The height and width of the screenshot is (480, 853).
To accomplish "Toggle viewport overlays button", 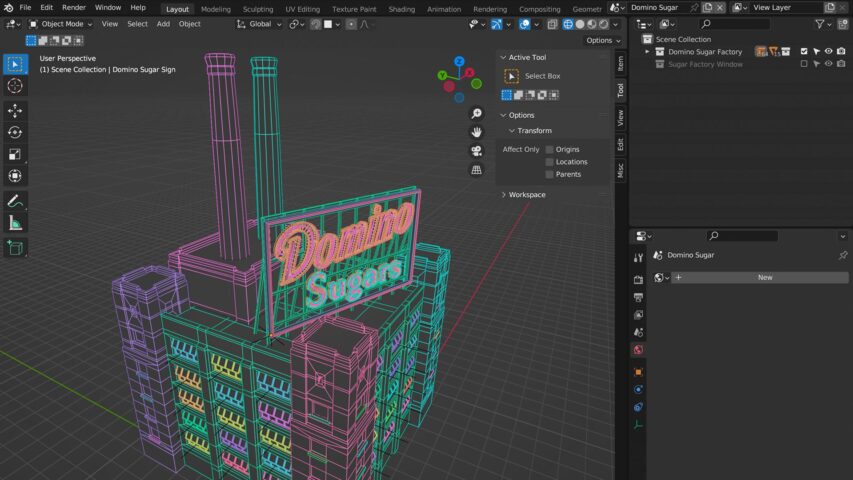I will (x=524, y=24).
